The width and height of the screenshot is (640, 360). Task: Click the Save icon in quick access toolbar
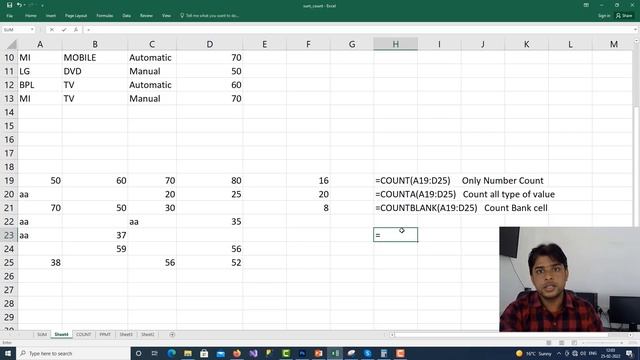point(9,5)
